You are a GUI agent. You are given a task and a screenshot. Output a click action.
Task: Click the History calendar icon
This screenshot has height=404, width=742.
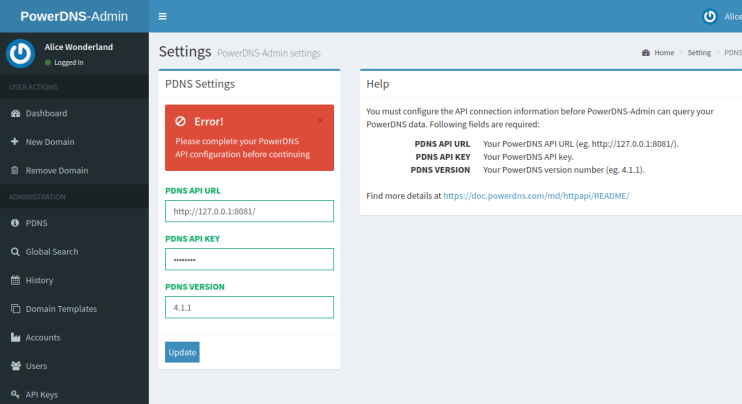tap(15, 280)
